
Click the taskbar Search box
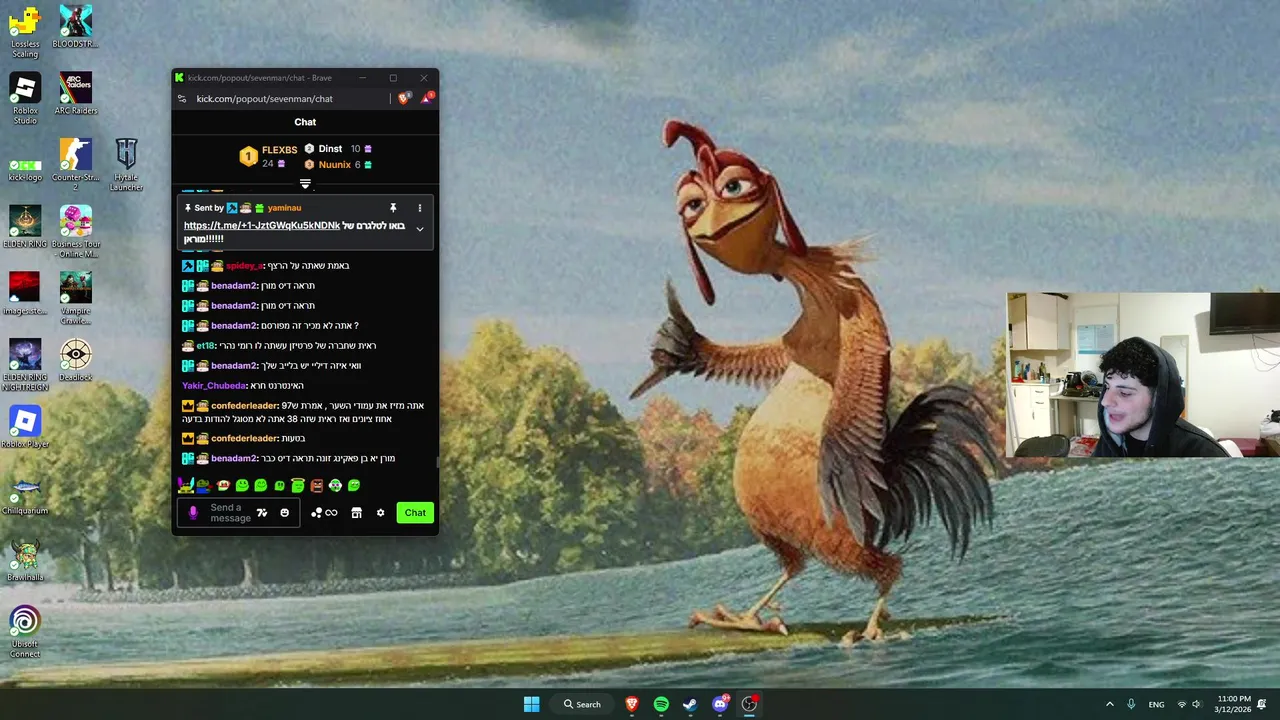pyautogui.click(x=582, y=704)
